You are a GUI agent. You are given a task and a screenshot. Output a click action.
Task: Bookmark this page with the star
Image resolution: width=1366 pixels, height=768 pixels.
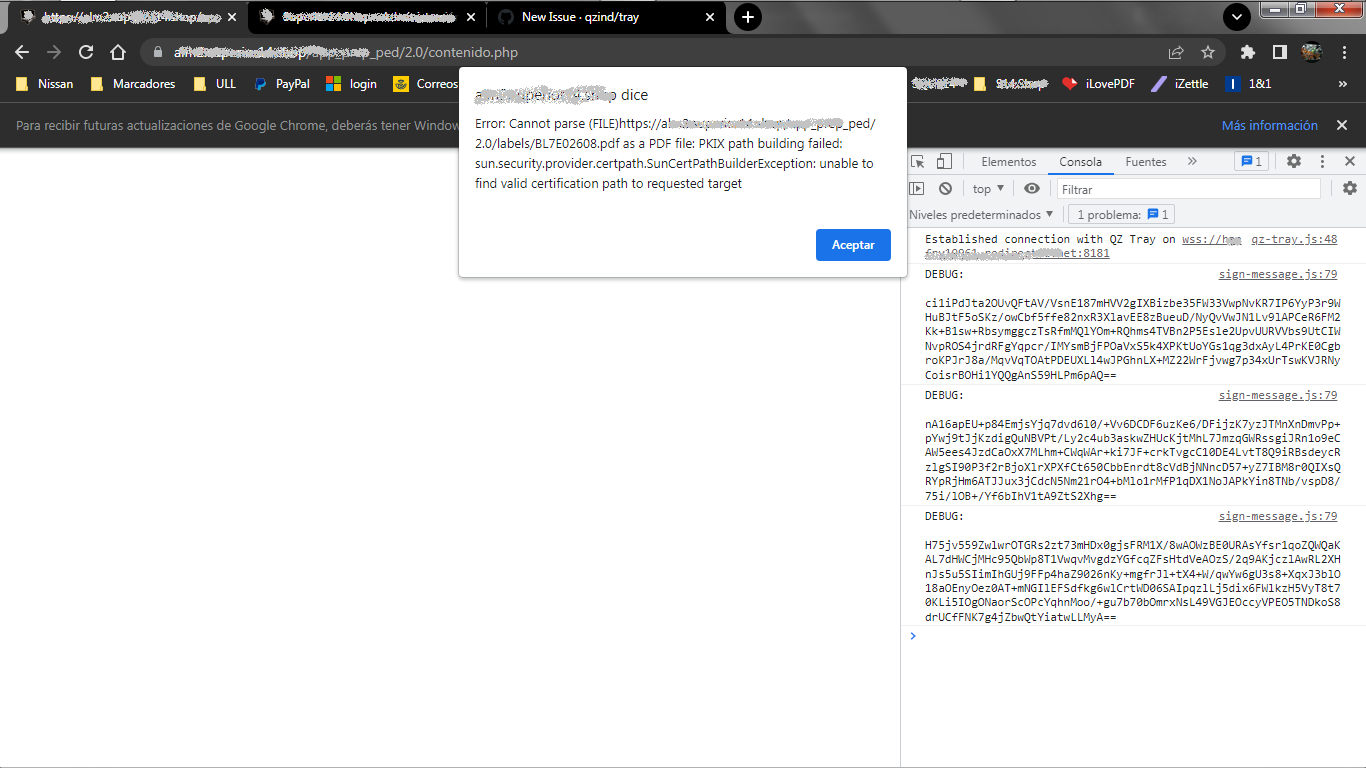point(1208,52)
